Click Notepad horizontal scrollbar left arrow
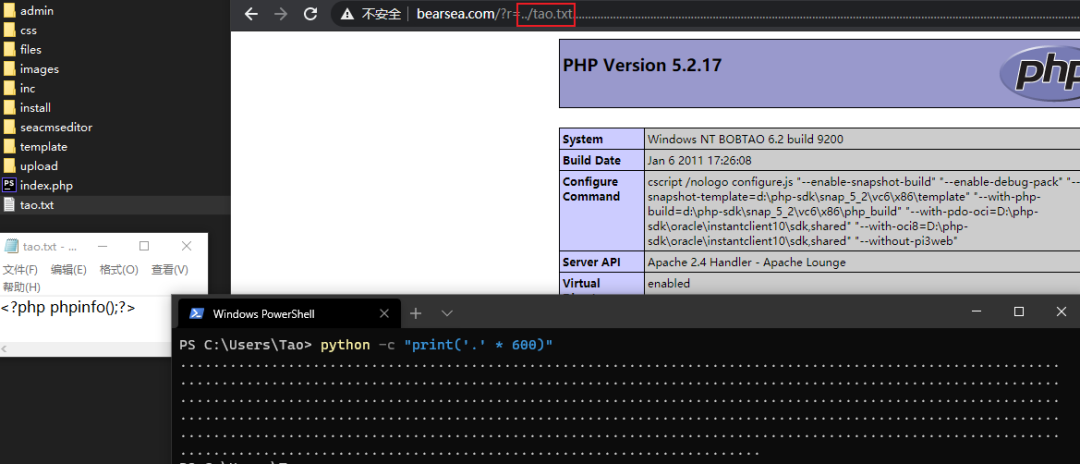This screenshot has height=464, width=1080. pos(4,350)
